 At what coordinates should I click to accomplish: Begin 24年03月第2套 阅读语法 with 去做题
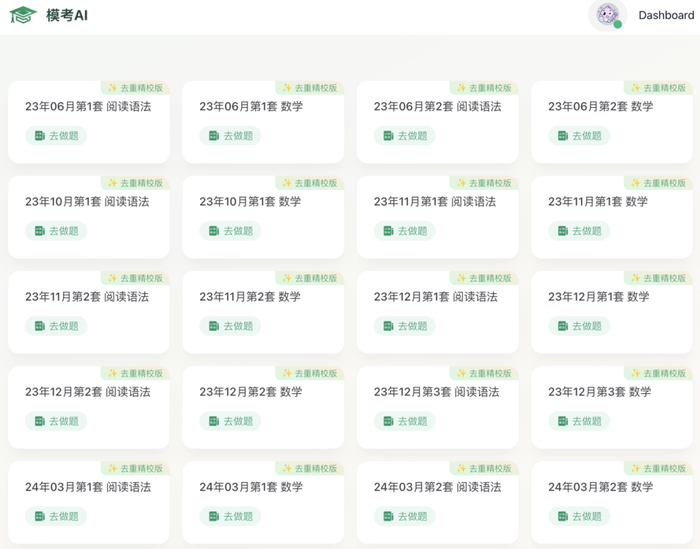[405, 516]
